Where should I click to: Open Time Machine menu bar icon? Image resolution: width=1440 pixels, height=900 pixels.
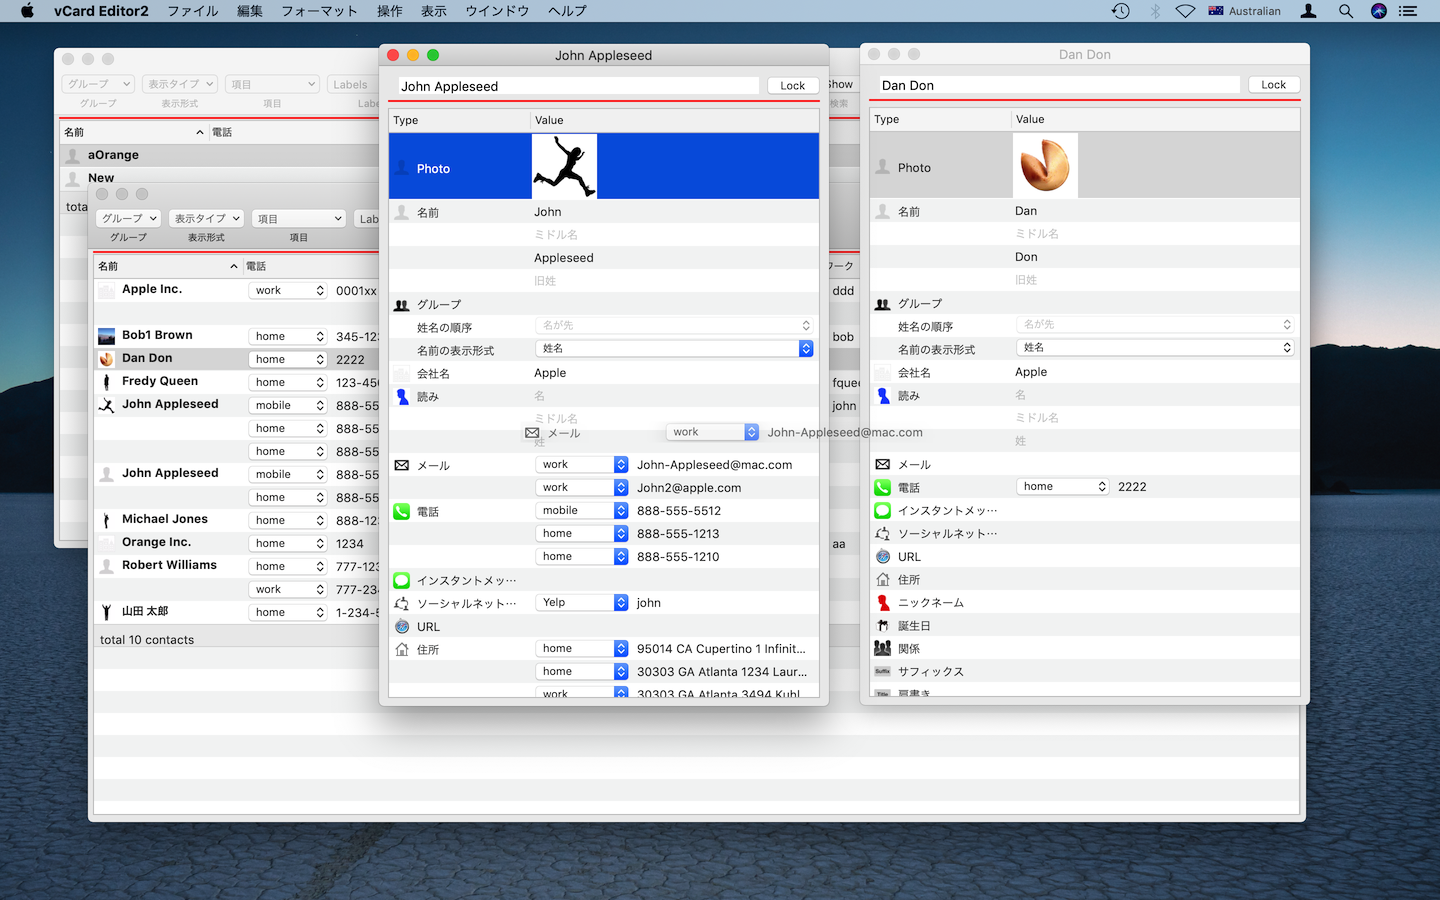tap(1121, 11)
